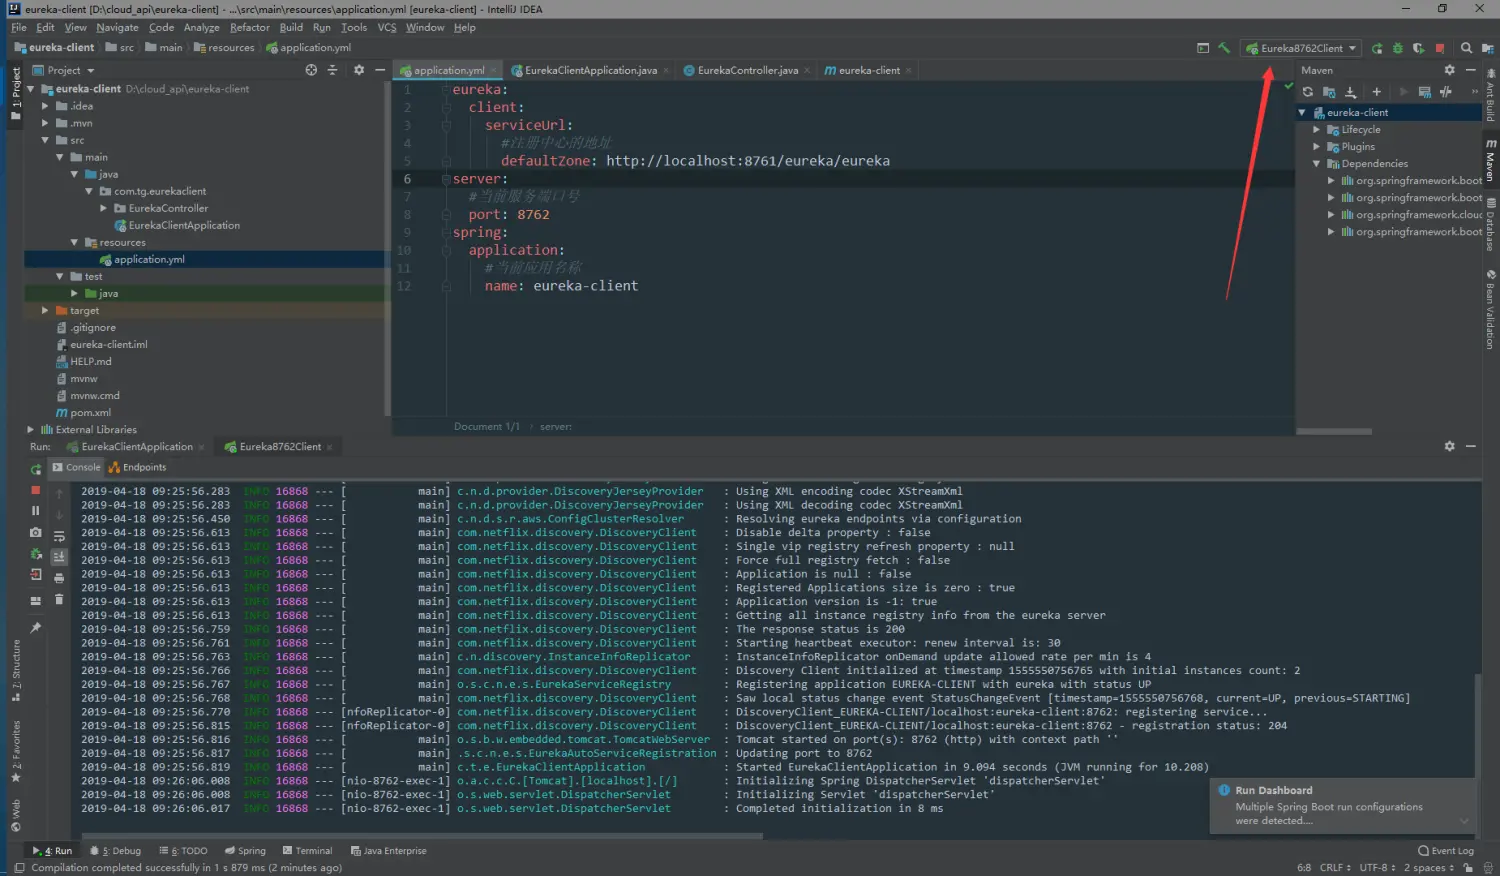Open the Eureka8762Client run configuration dropdown

coord(1301,48)
